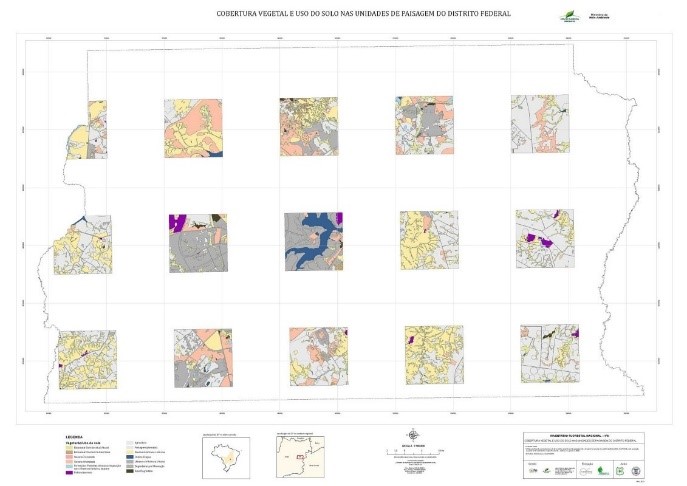Viewport: 687px width, 486px height.
Task: Click the Brazil outline inset map
Action: coord(225,459)
